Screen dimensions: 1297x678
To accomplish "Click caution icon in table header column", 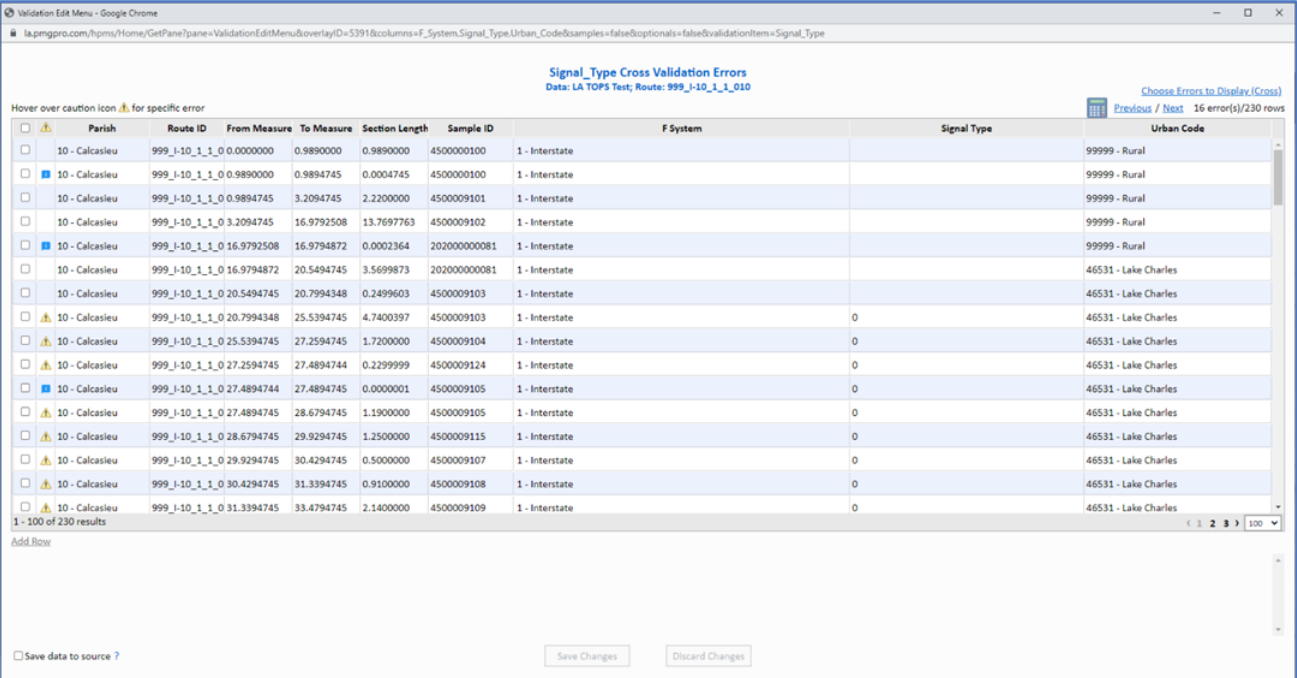I will [45, 128].
